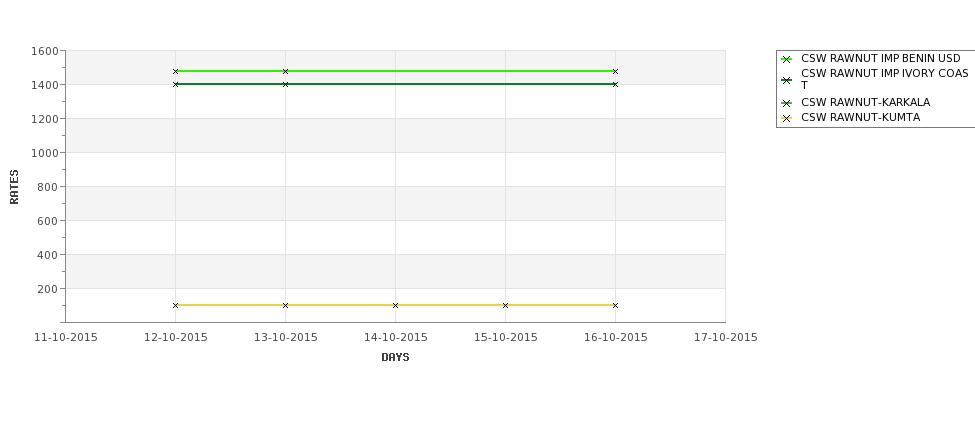Viewport: 975px width, 429px height.
Task: Click the IVORY COAST legend marker icon
Action: pos(787,80)
